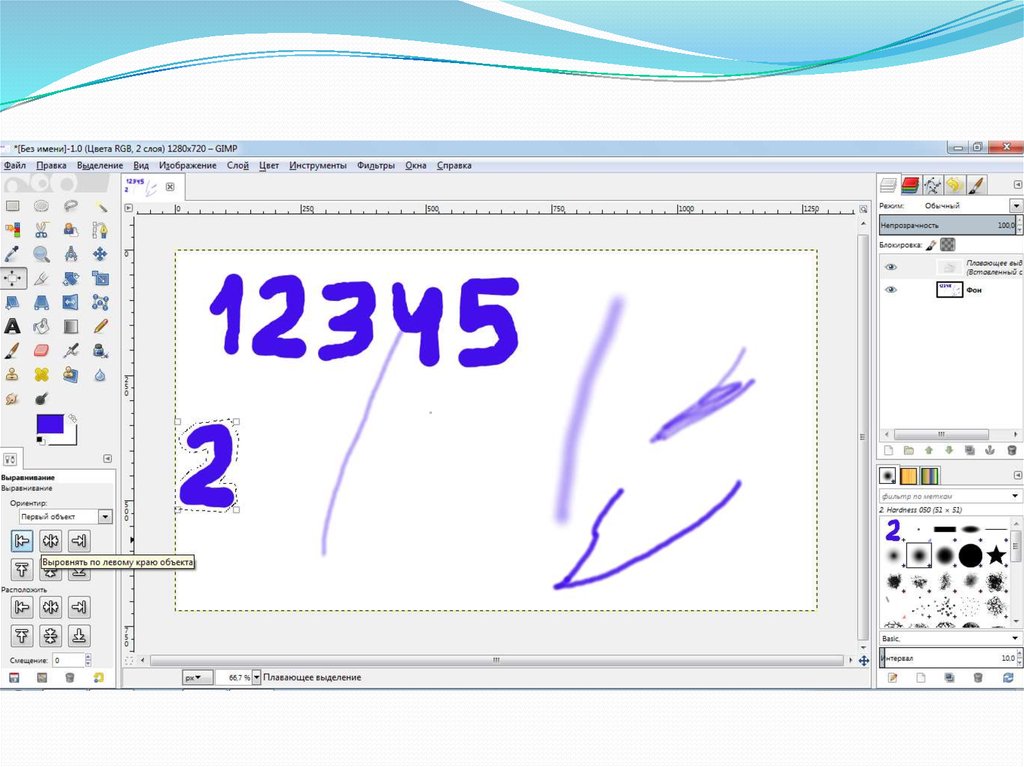Select the Paintbrush tool
Image resolution: width=1024 pixels, height=767 pixels.
tap(12, 351)
